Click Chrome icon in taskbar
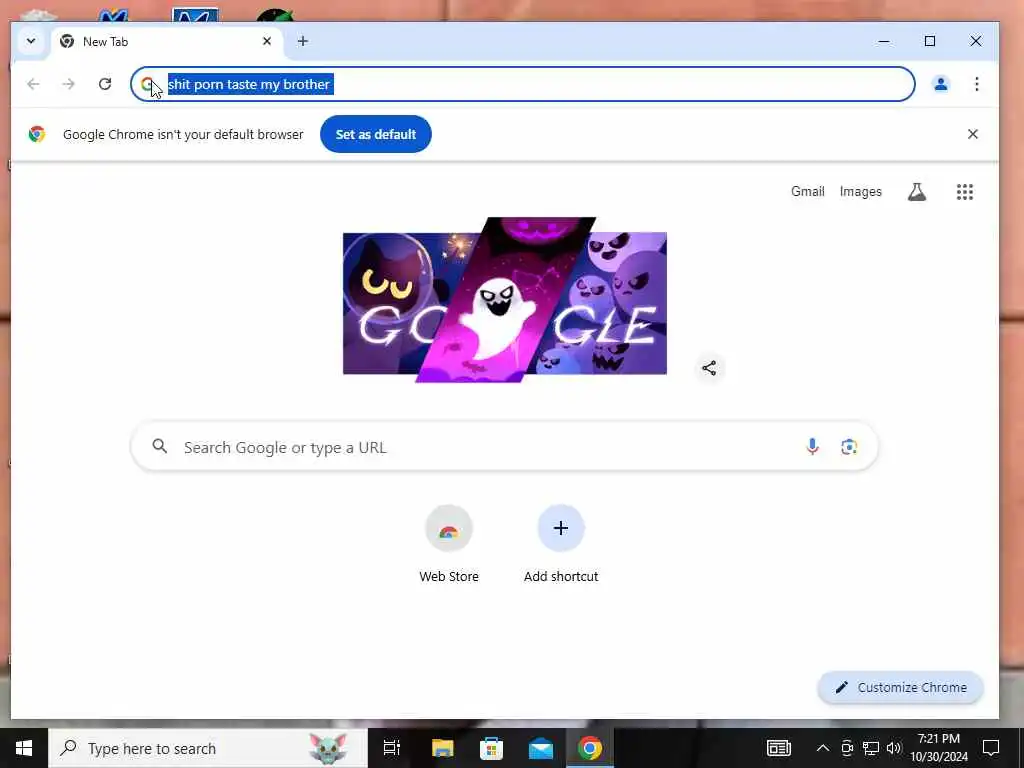1024x768 pixels. [x=590, y=748]
